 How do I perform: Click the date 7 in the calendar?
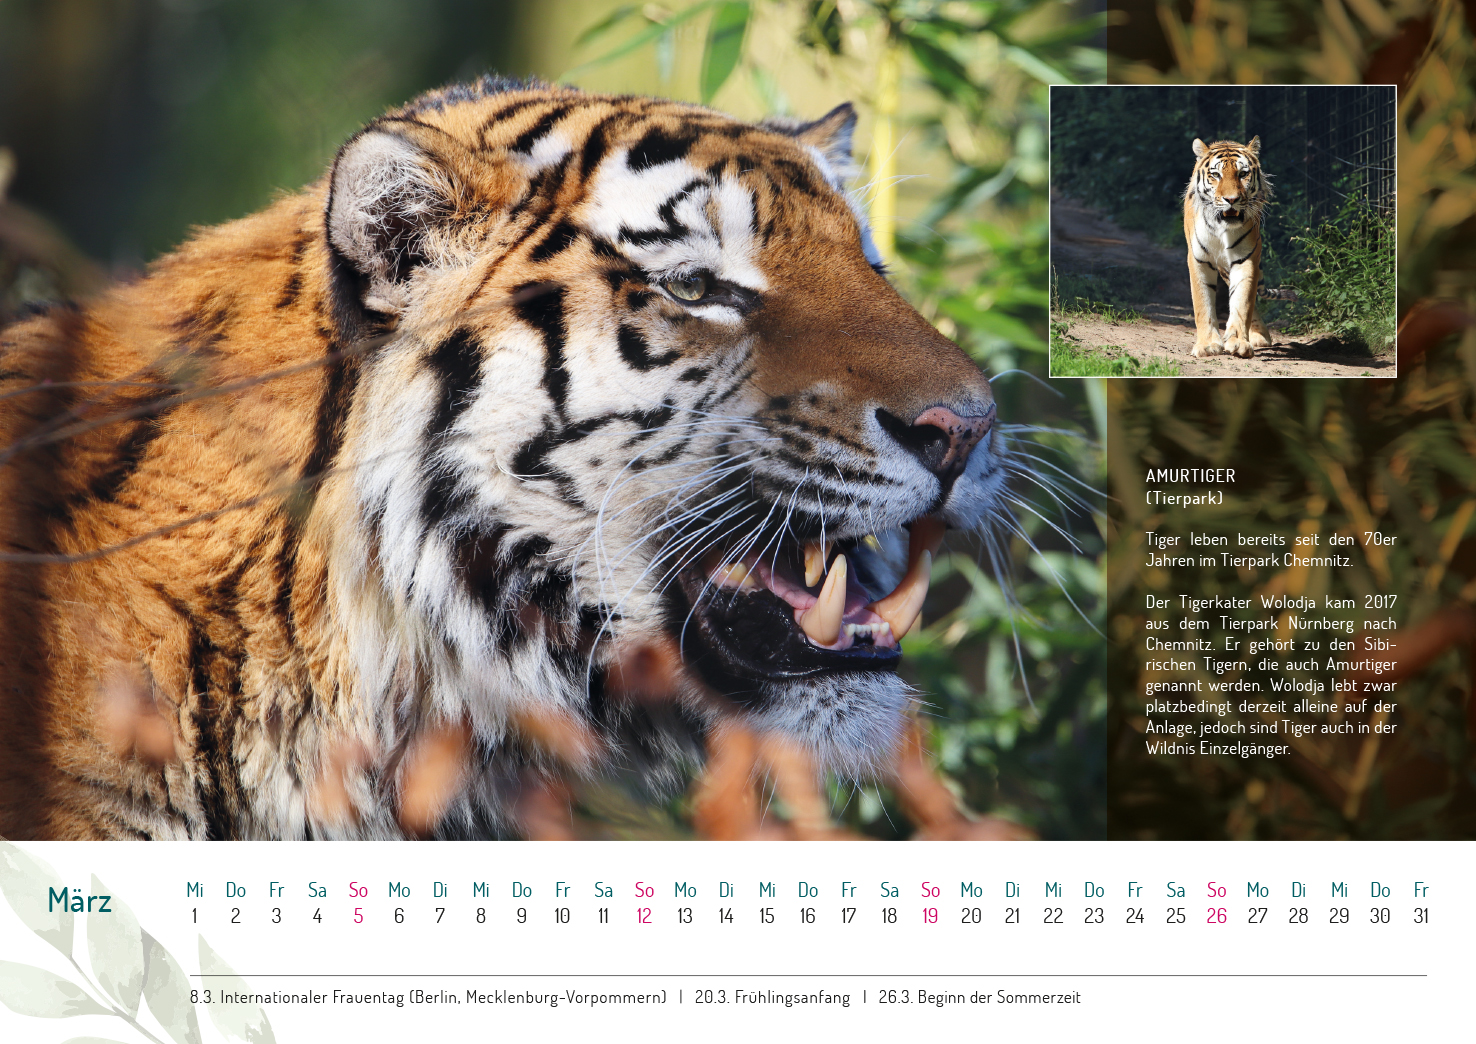pos(440,916)
